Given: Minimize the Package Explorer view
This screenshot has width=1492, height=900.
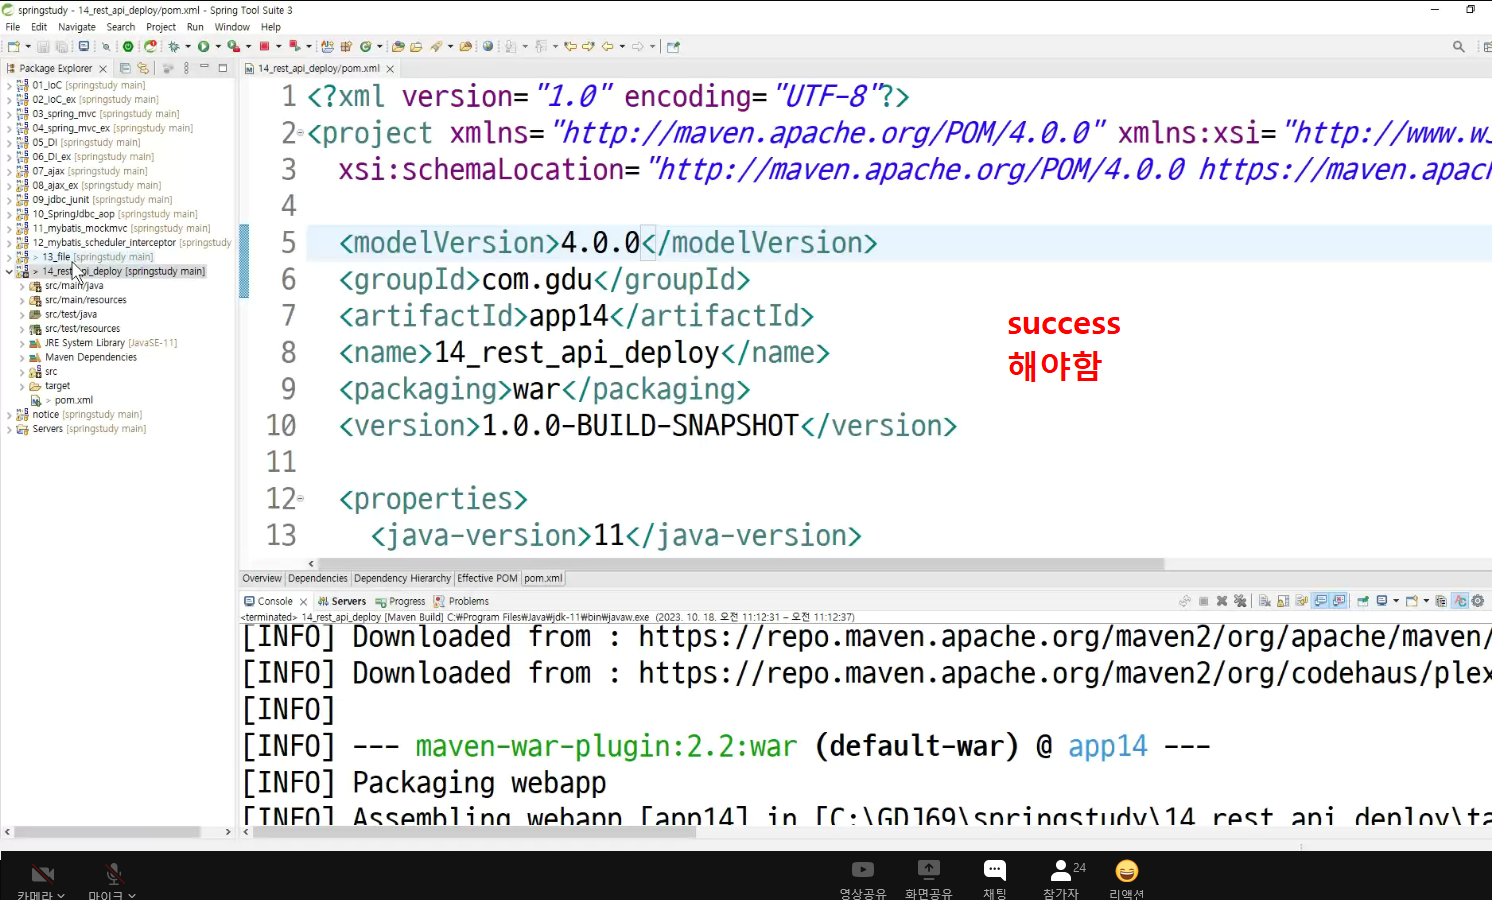Looking at the screenshot, I should [x=204, y=68].
